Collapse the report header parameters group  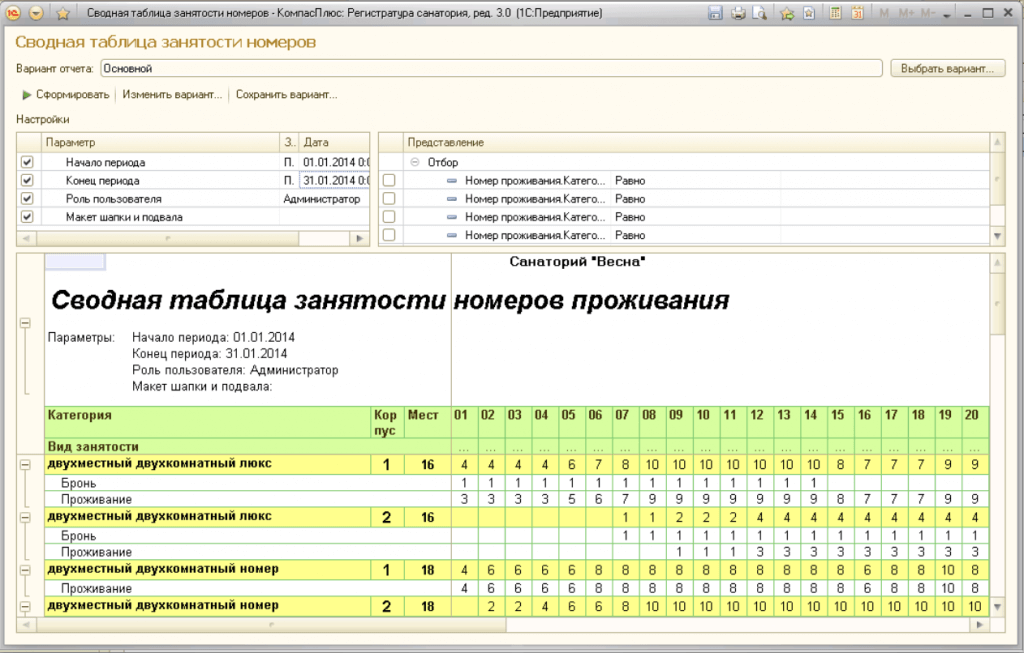point(25,324)
